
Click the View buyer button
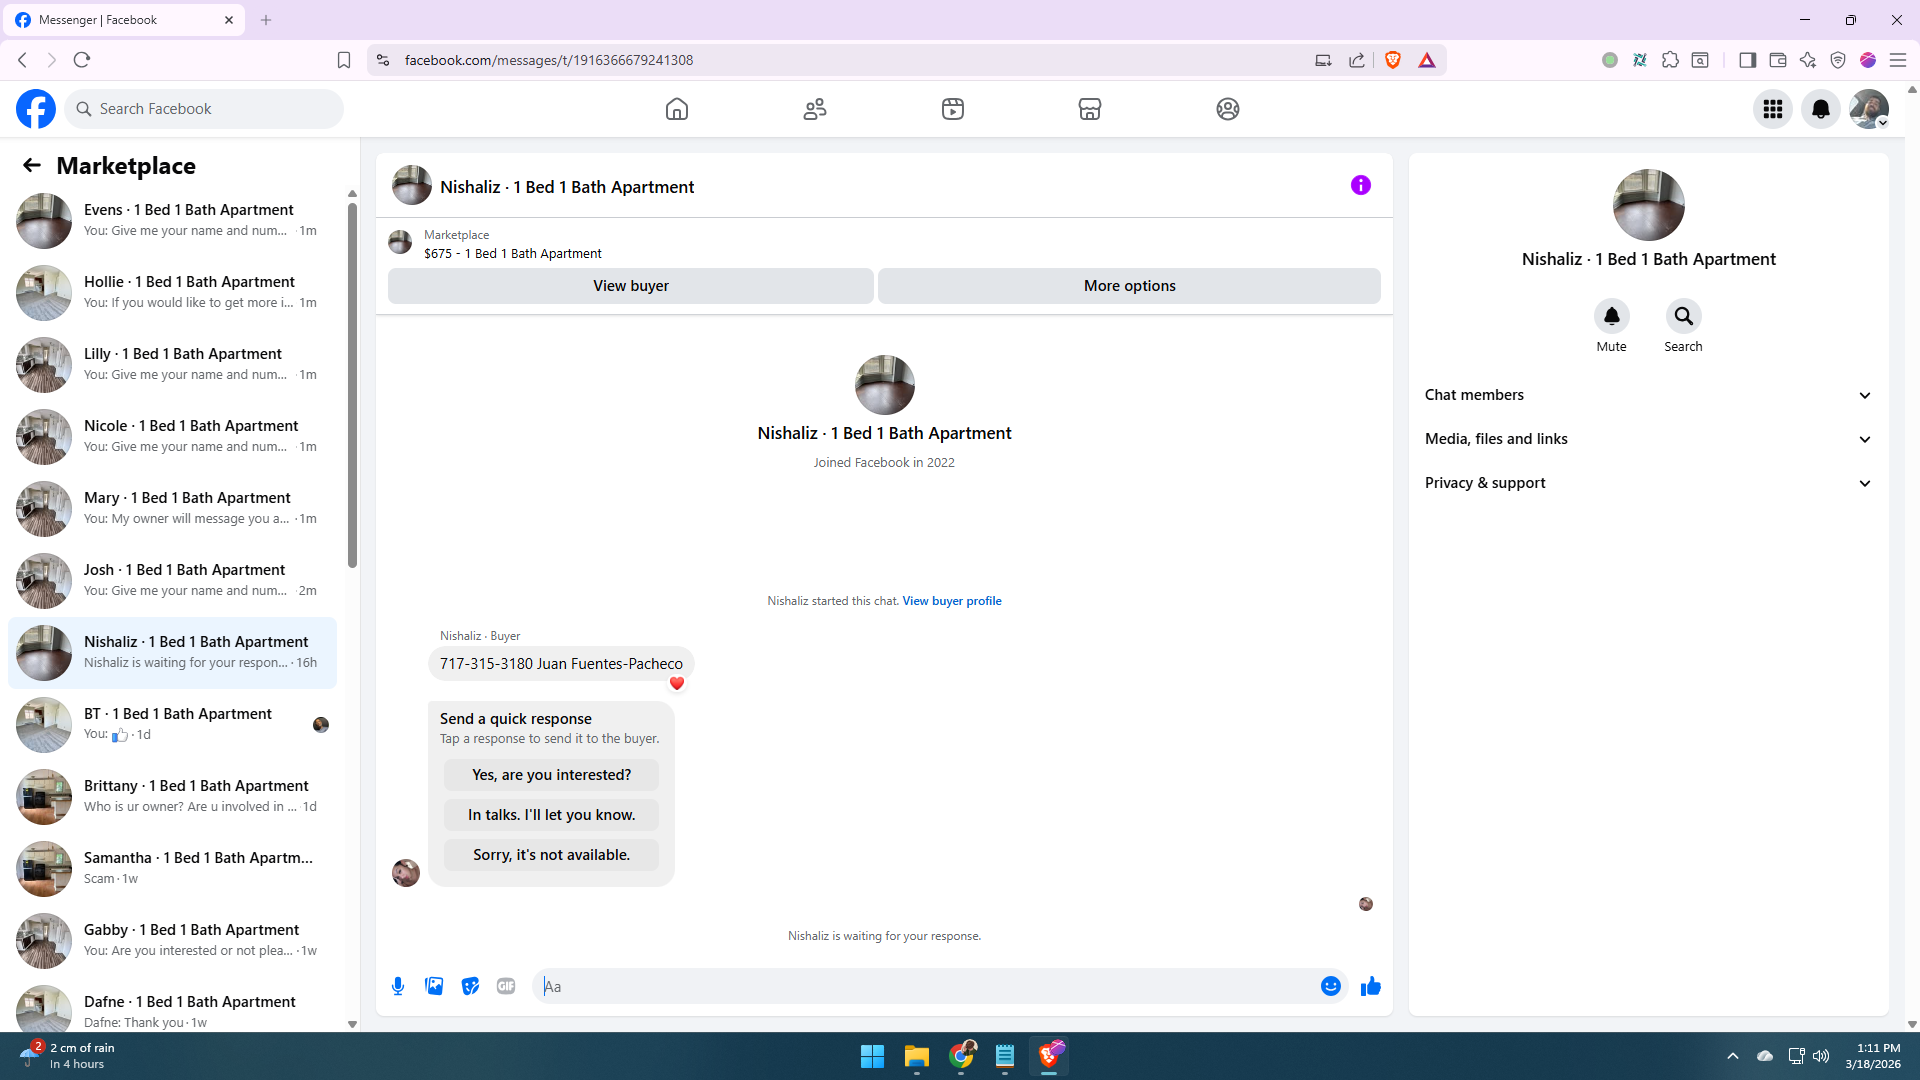tap(630, 286)
